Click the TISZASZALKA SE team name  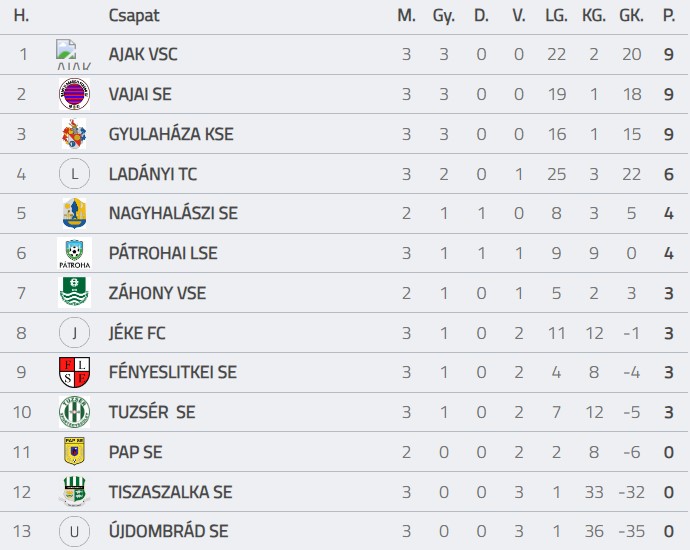(170, 492)
